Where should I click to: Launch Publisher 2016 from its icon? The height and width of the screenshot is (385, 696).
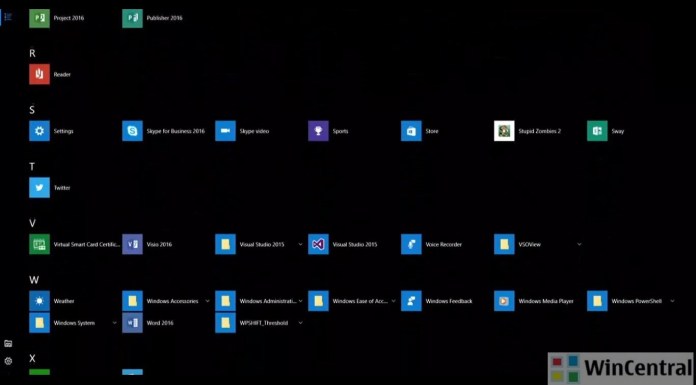tap(132, 18)
